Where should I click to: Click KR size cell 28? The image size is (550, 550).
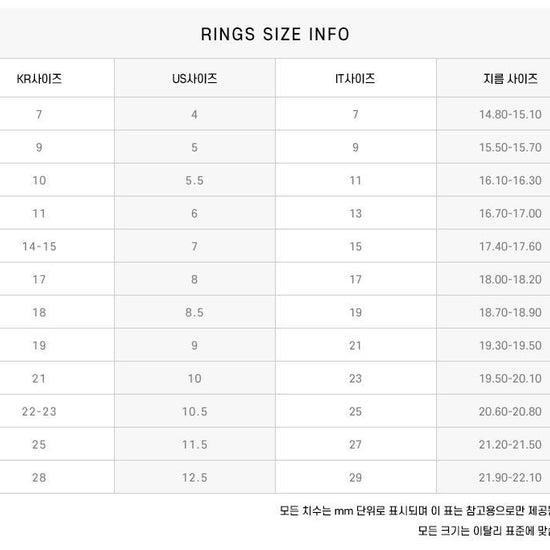pyautogui.click(x=39, y=477)
